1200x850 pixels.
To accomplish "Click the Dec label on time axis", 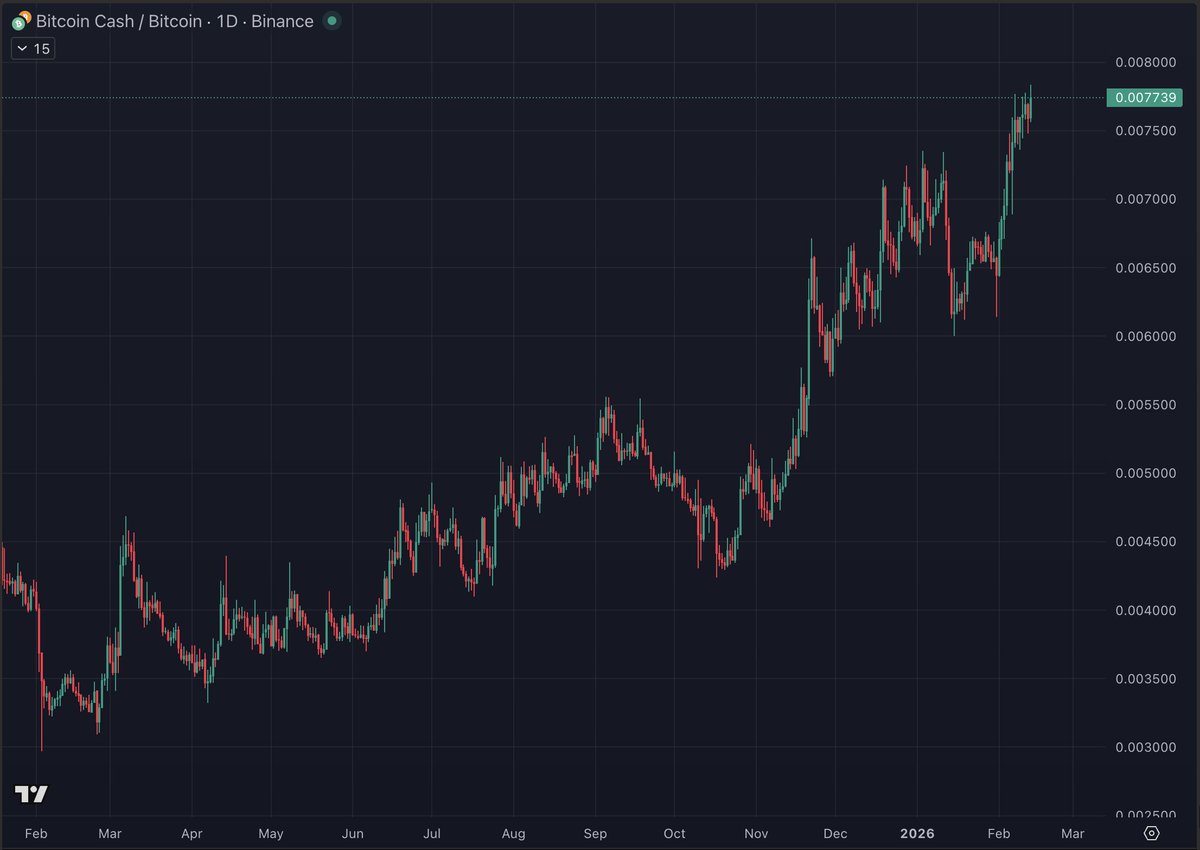I will [836, 833].
